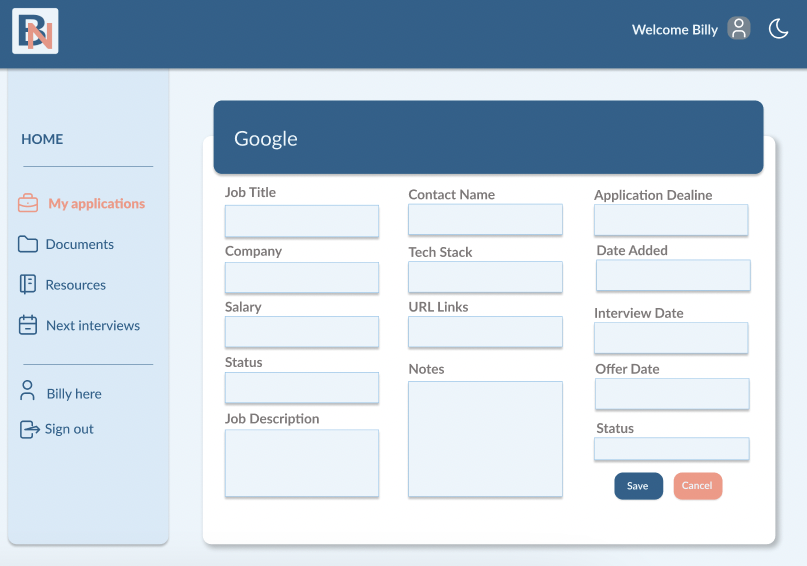Screen dimensions: 807x566
Task: Focus the Salary input field
Action: point(302,332)
